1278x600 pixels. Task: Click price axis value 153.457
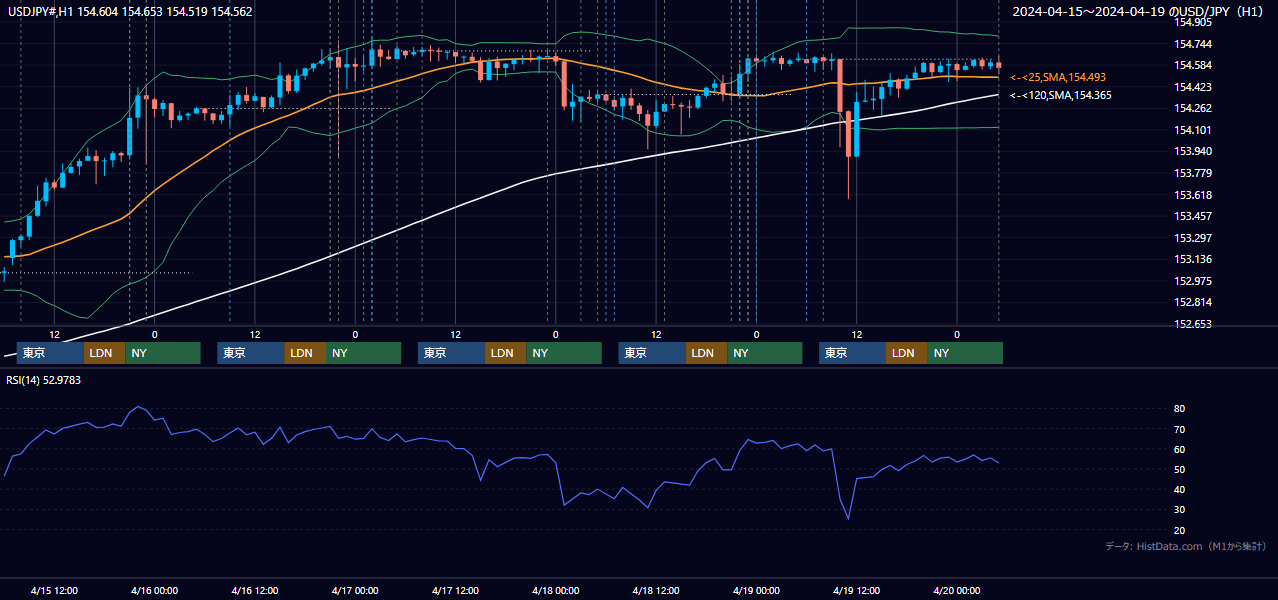(1193, 216)
